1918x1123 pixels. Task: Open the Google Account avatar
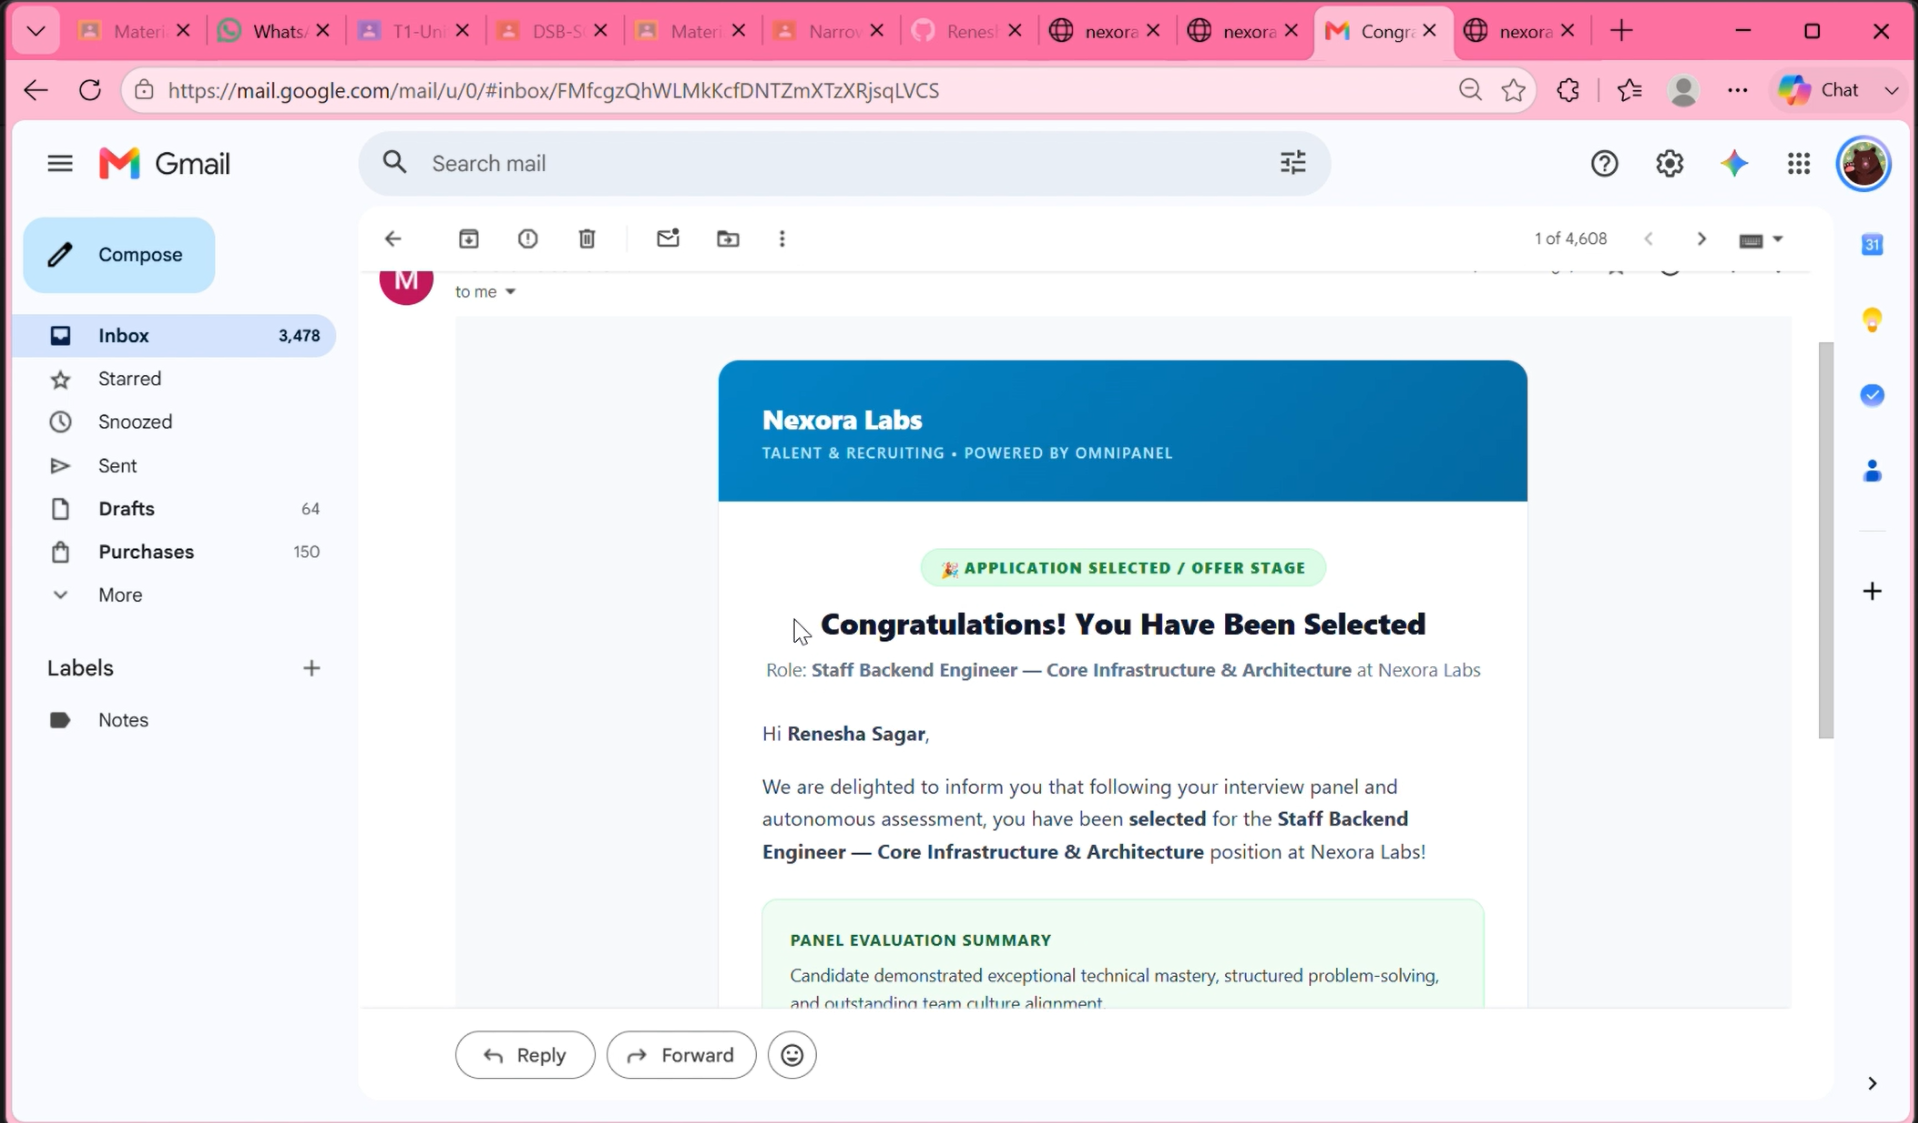pyautogui.click(x=1863, y=163)
